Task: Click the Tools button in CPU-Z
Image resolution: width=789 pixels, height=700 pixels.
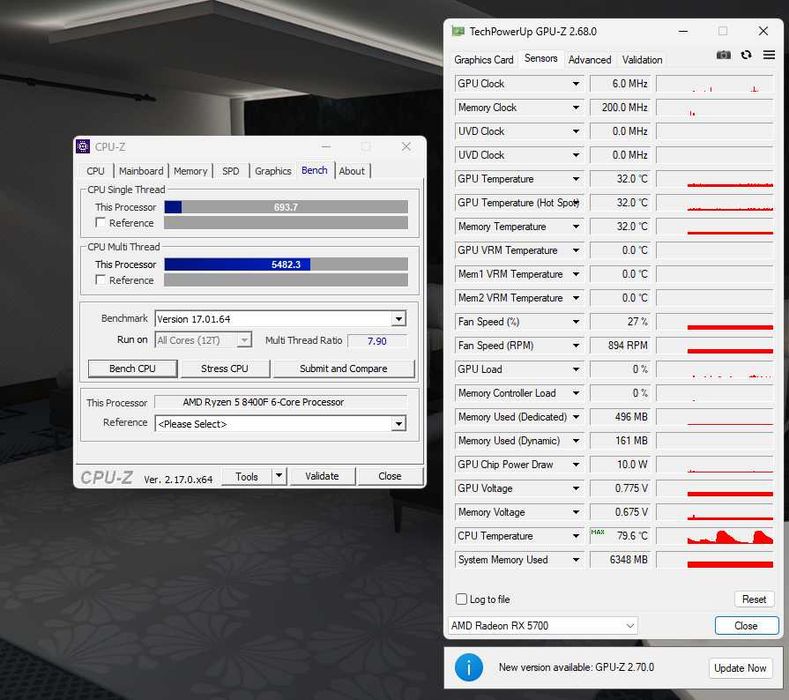Action: pos(247,476)
